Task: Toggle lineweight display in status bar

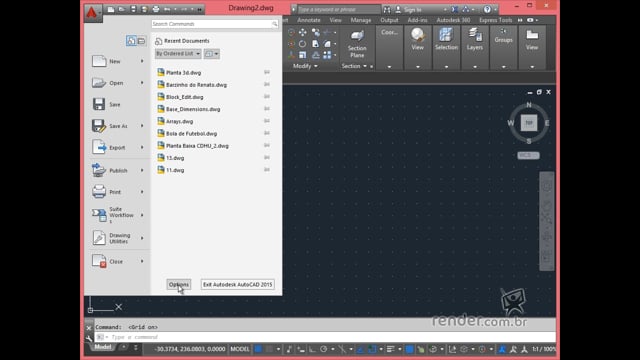Action: click(391, 349)
